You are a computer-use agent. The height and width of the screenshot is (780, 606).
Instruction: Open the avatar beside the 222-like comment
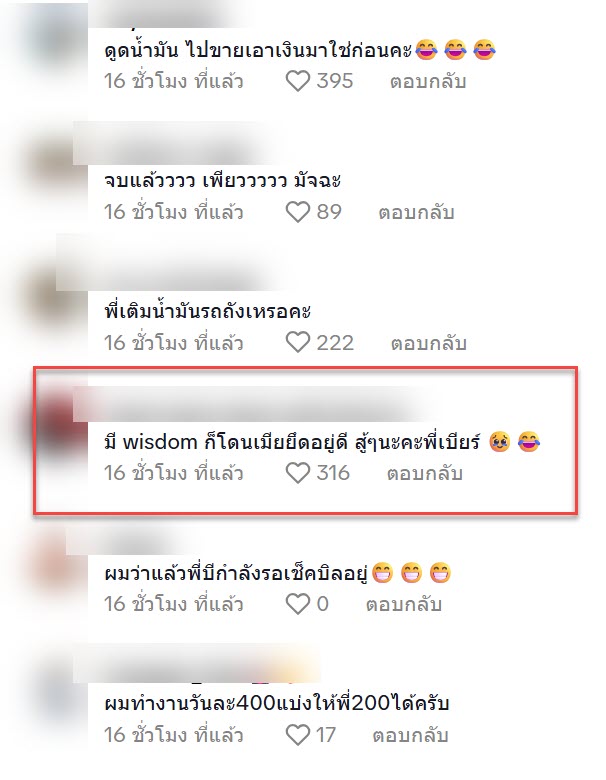55,298
